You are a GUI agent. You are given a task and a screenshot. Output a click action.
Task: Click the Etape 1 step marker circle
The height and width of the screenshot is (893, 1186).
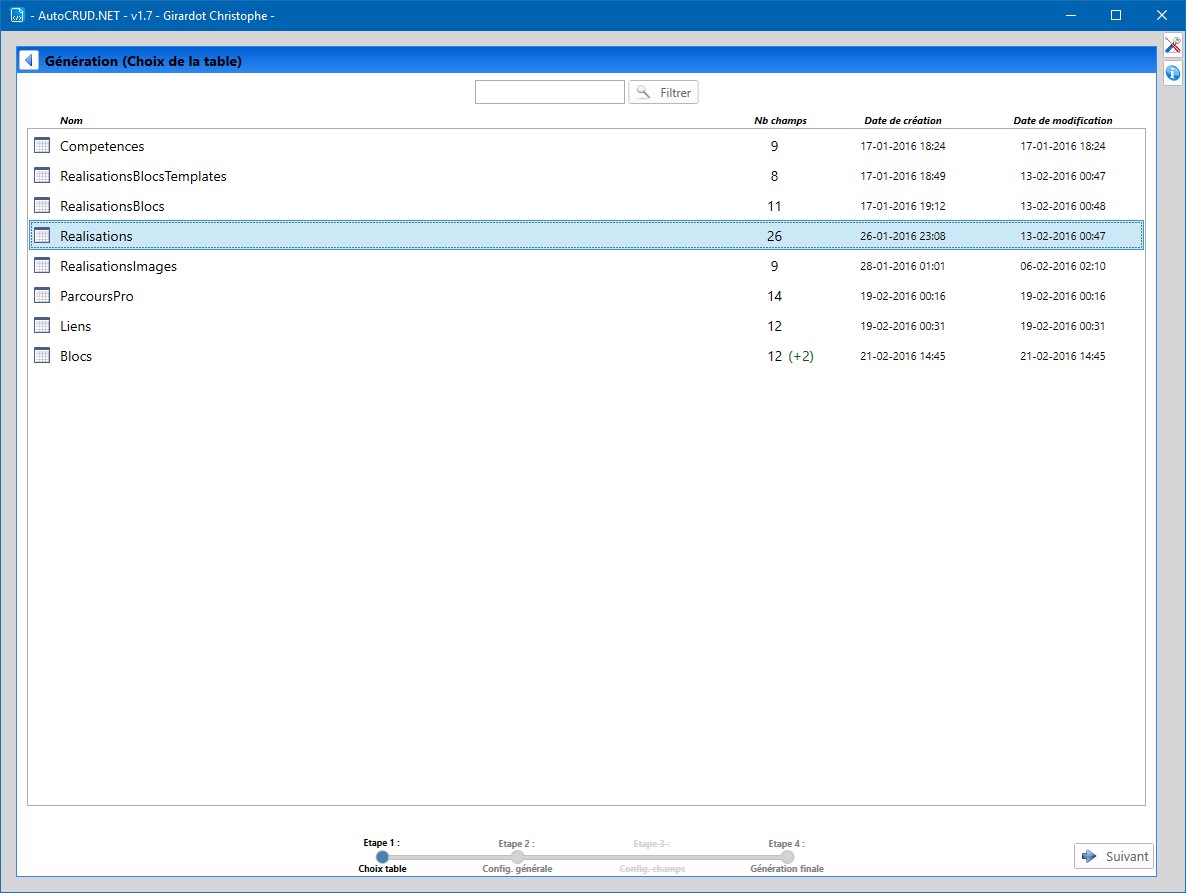tap(383, 857)
